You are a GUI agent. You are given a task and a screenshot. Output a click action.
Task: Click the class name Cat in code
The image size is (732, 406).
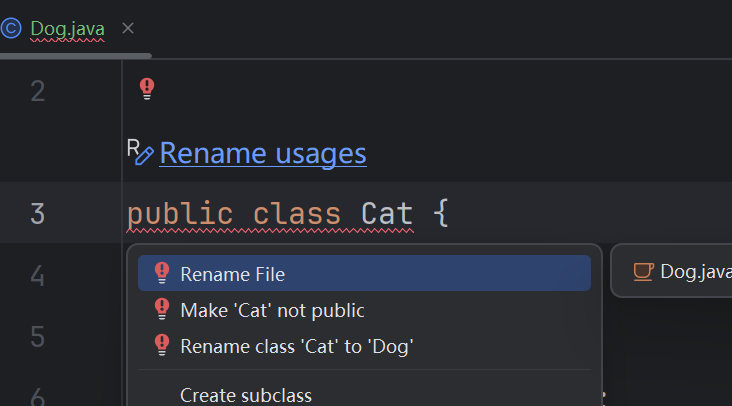(387, 214)
